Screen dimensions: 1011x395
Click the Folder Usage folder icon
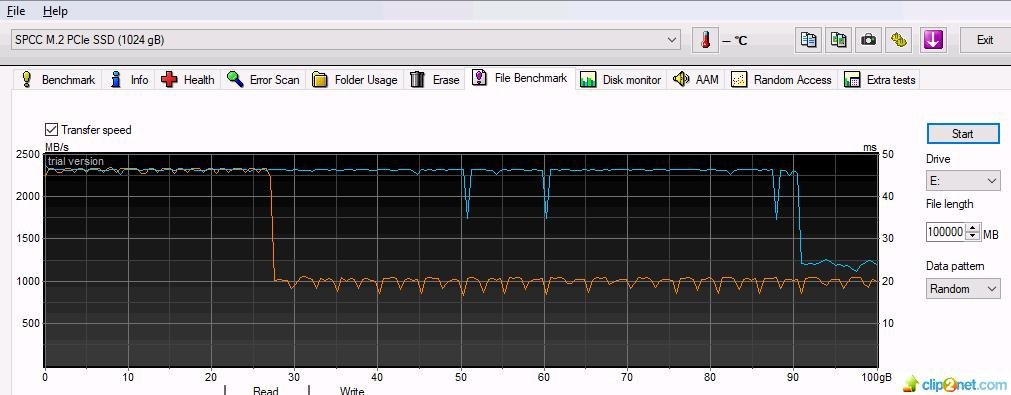pyautogui.click(x=320, y=80)
